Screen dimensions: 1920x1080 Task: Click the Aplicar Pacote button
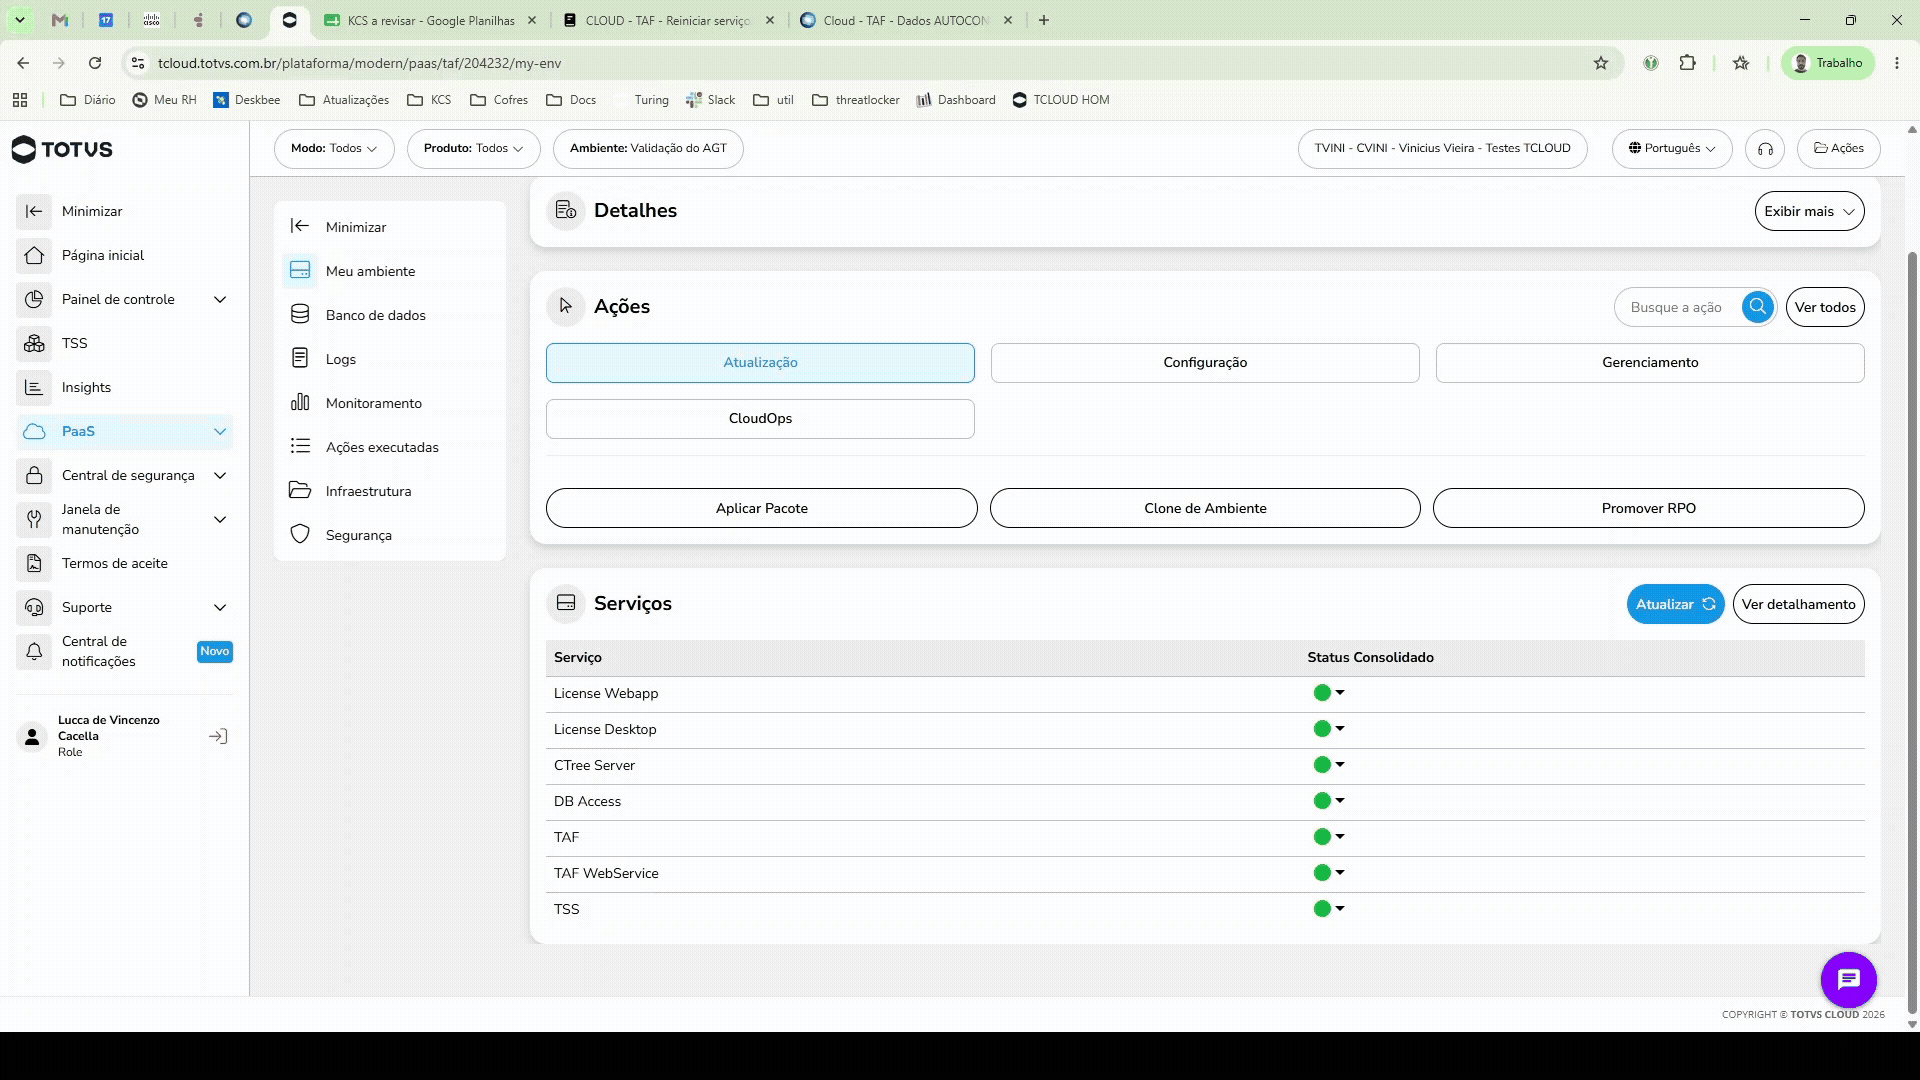[762, 508]
